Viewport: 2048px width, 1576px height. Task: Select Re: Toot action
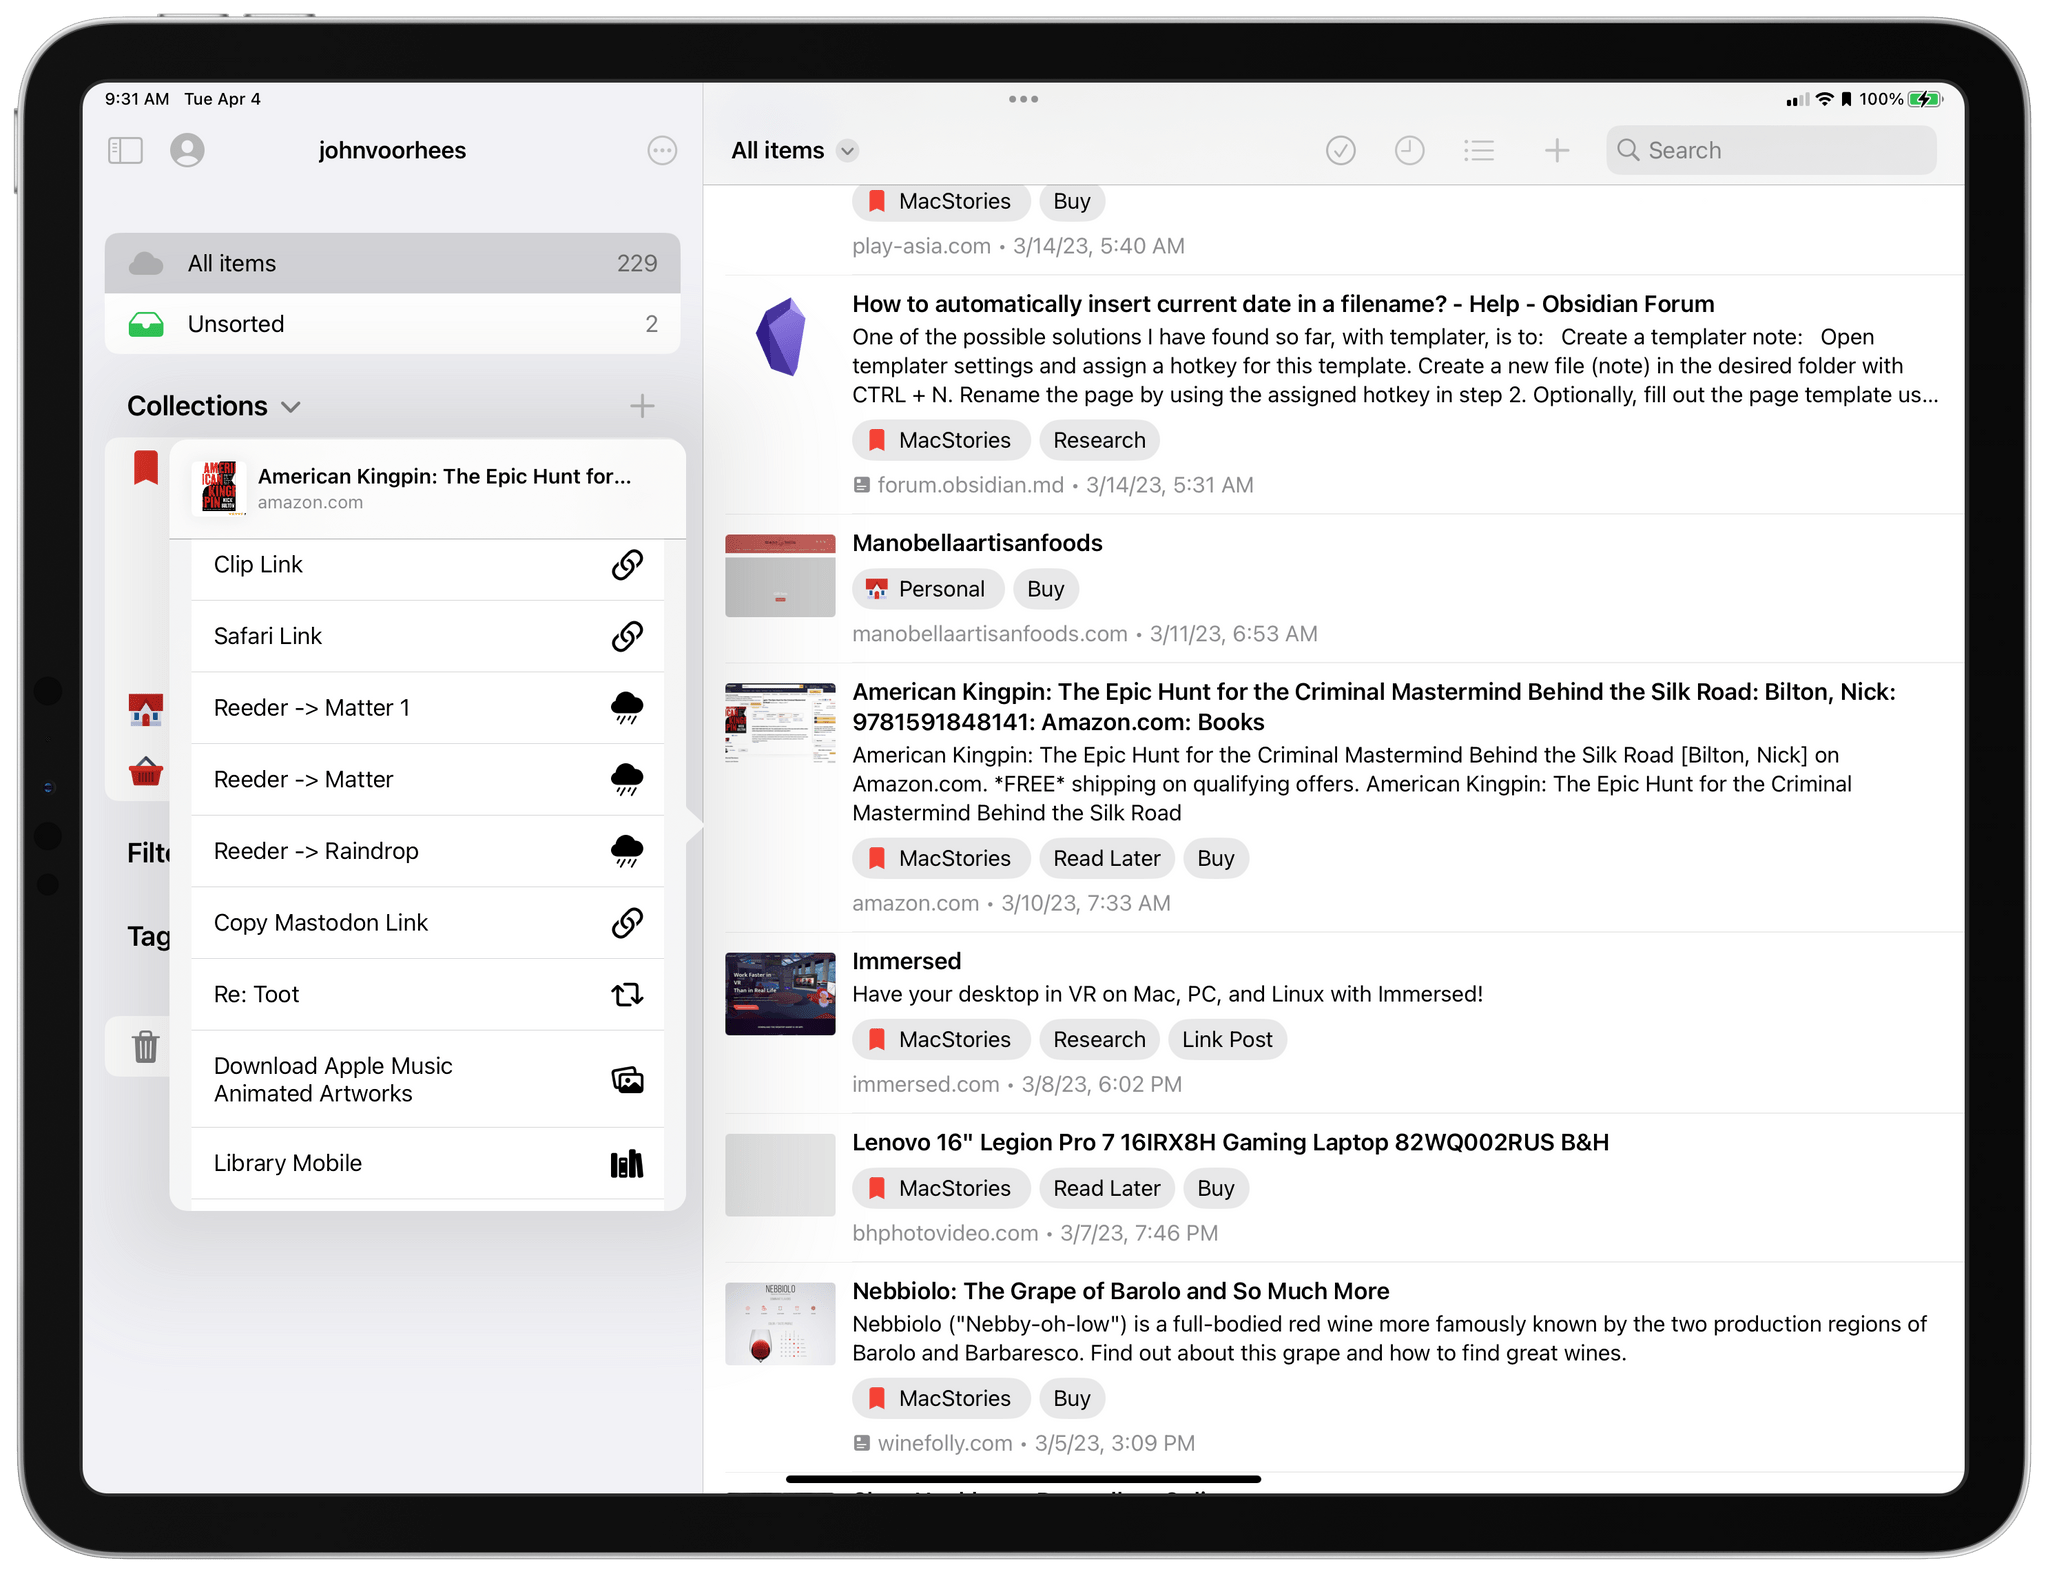click(x=427, y=995)
